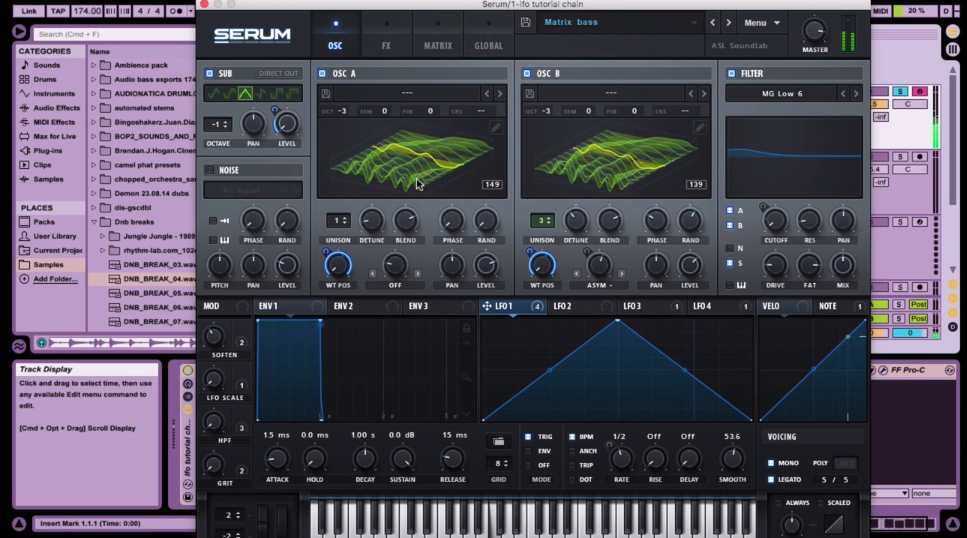Click Add Folder plus icon
Screen dimensions: 967x538
24,279
